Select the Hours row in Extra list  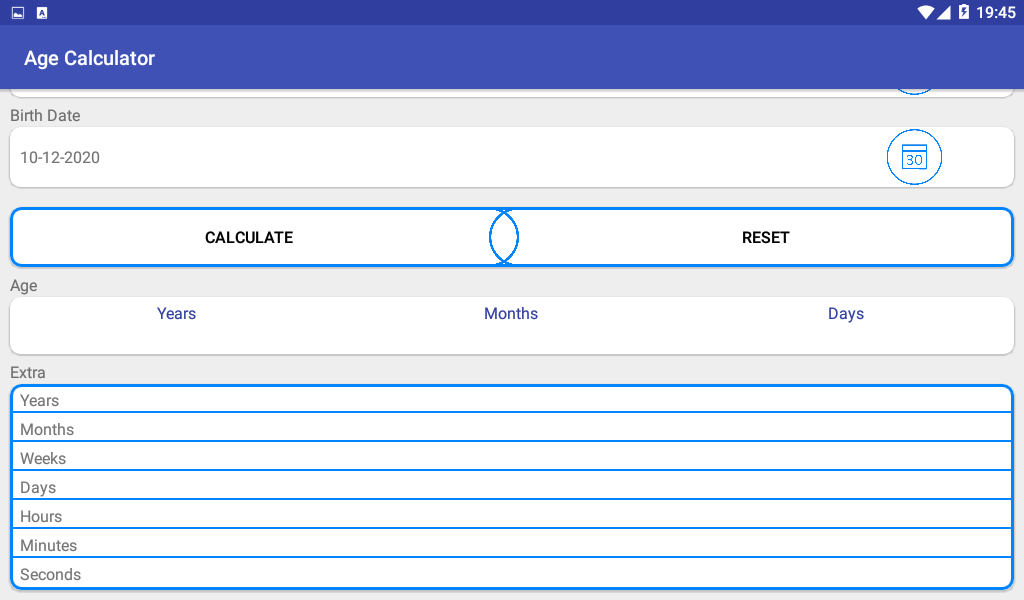511,516
